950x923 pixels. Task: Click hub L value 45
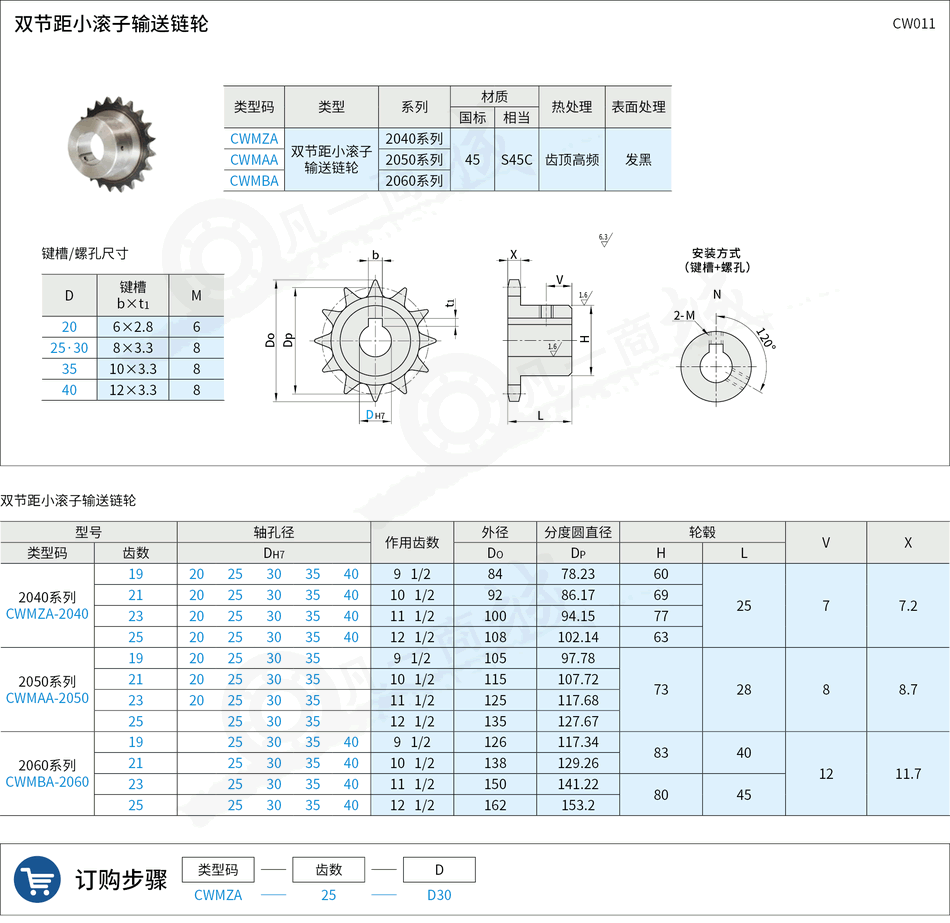pyautogui.click(x=744, y=795)
